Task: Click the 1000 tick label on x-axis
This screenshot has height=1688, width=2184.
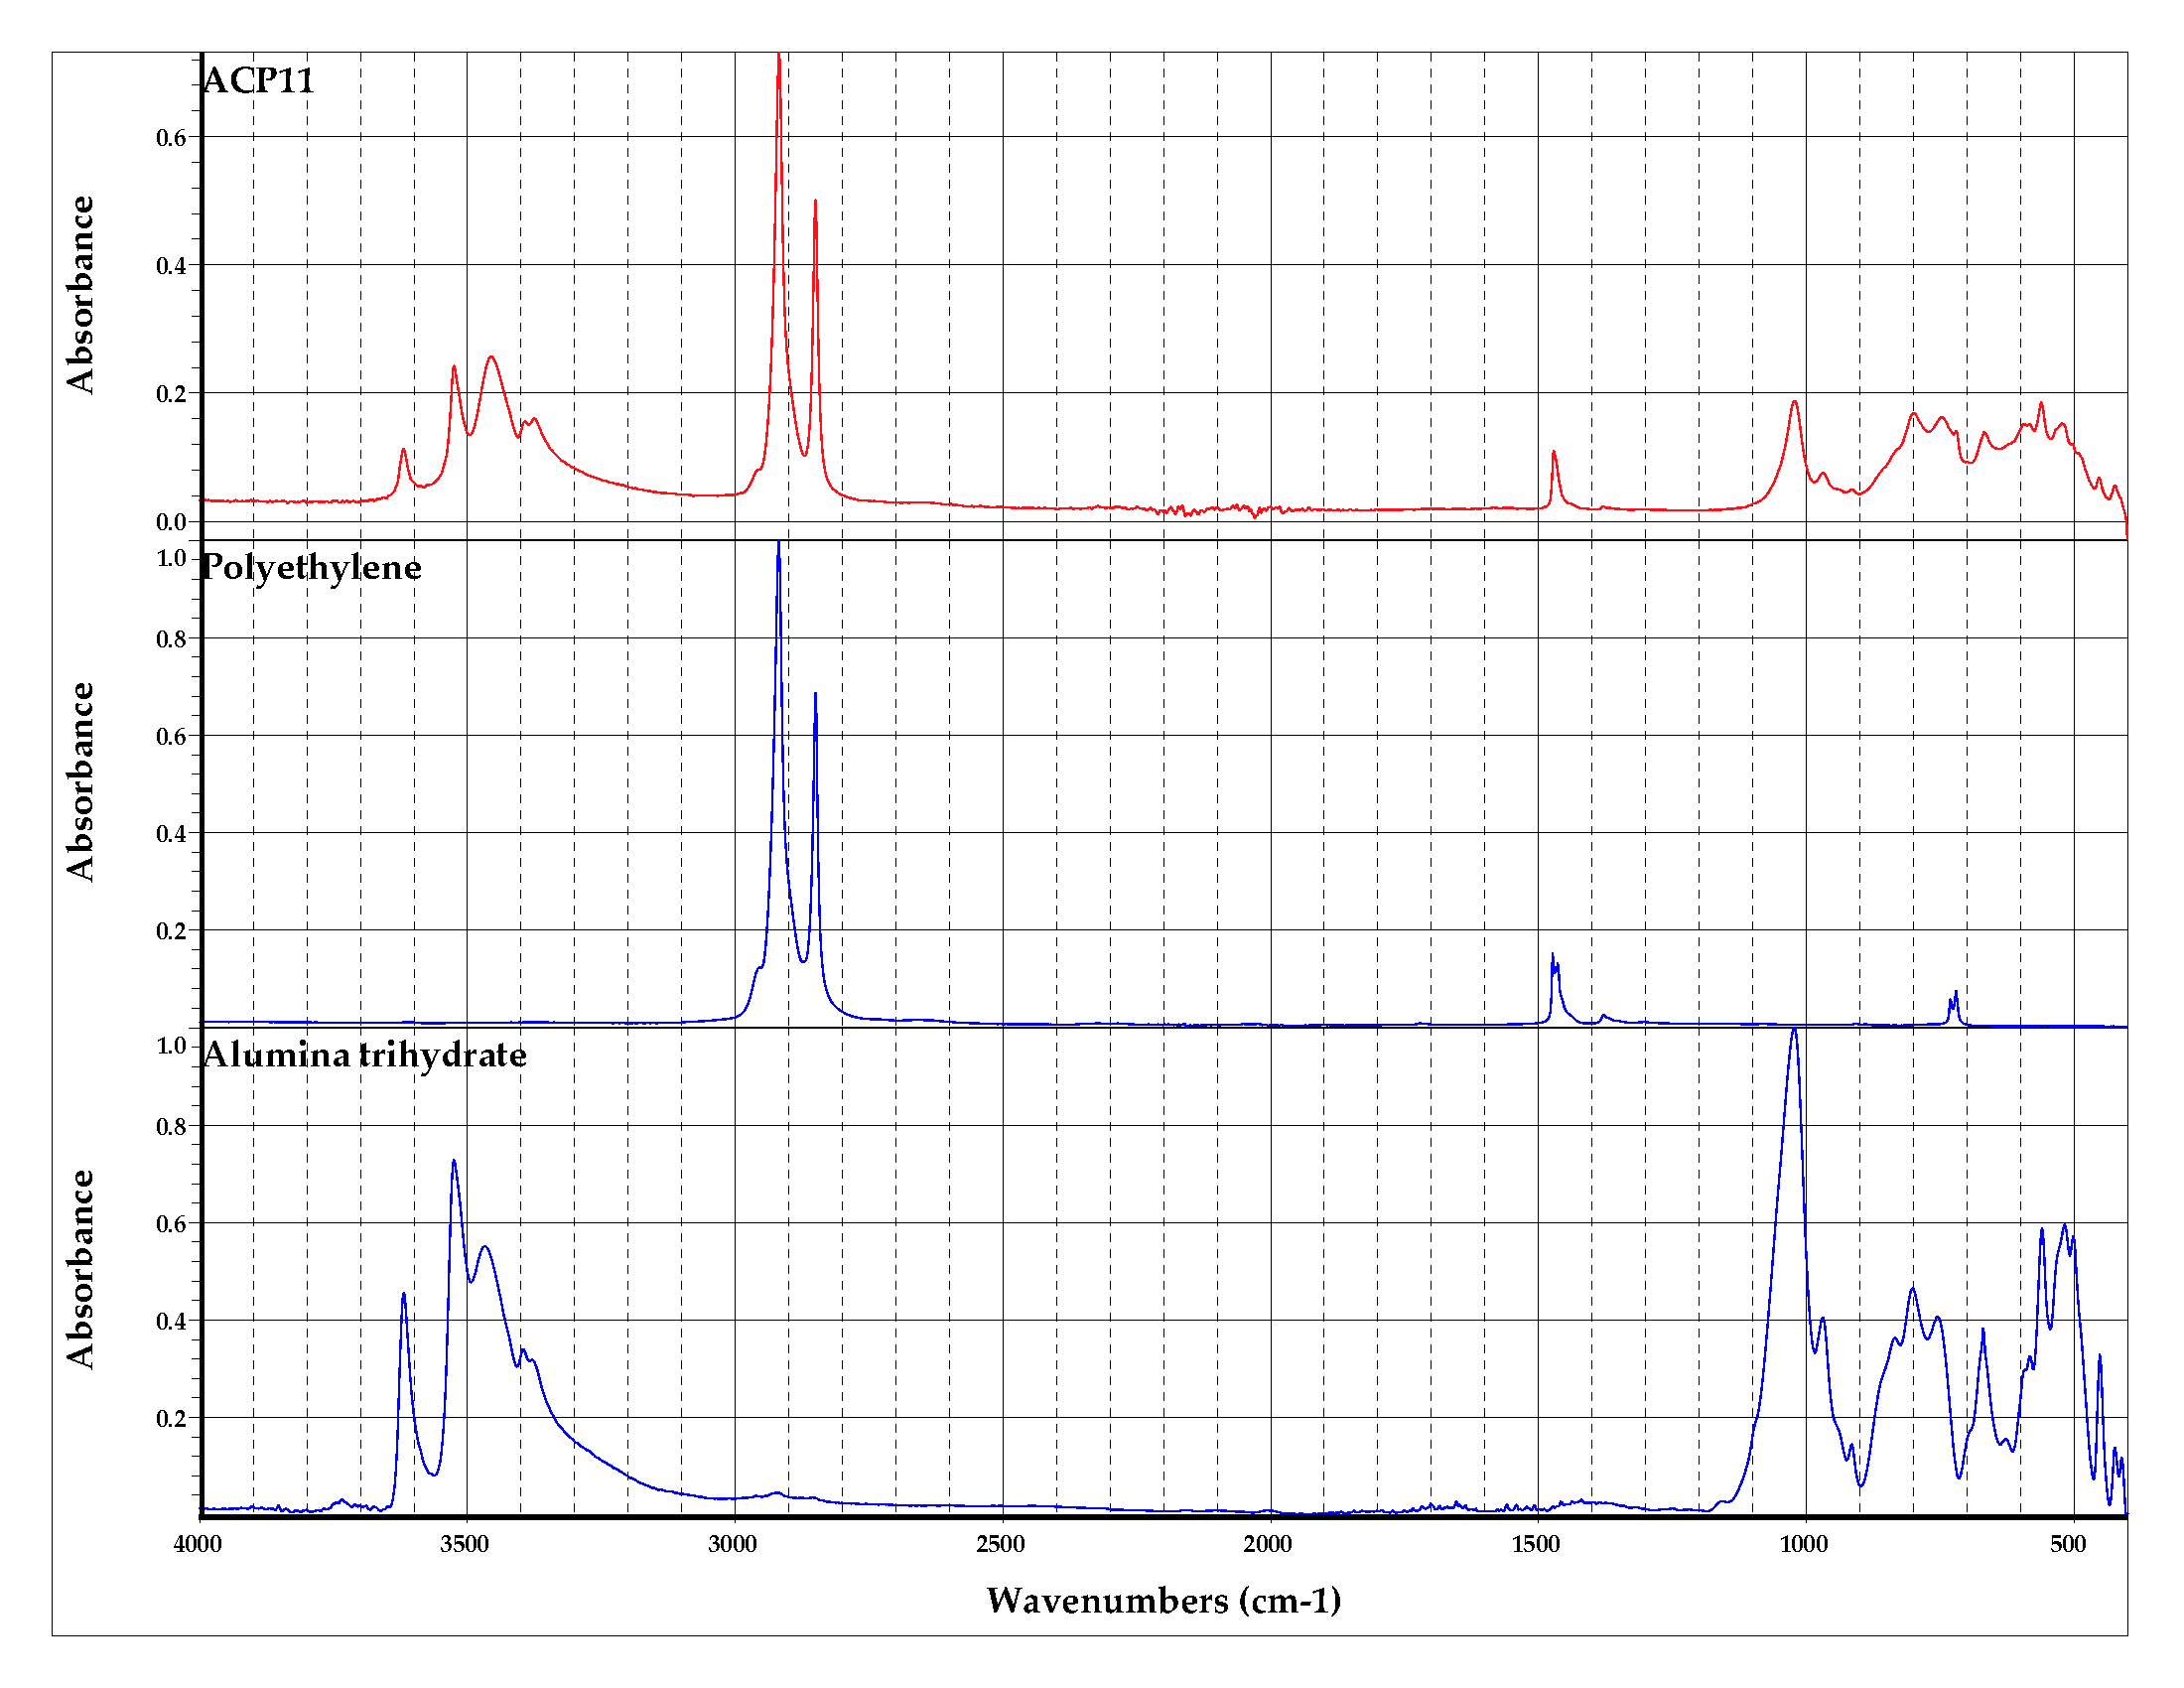Action: point(1805,1544)
